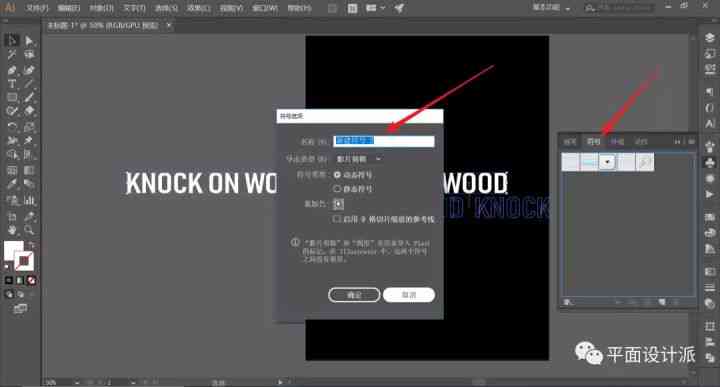The image size is (720, 387).
Task: Select the Gradient tool
Action: pyautogui.click(x=29, y=170)
